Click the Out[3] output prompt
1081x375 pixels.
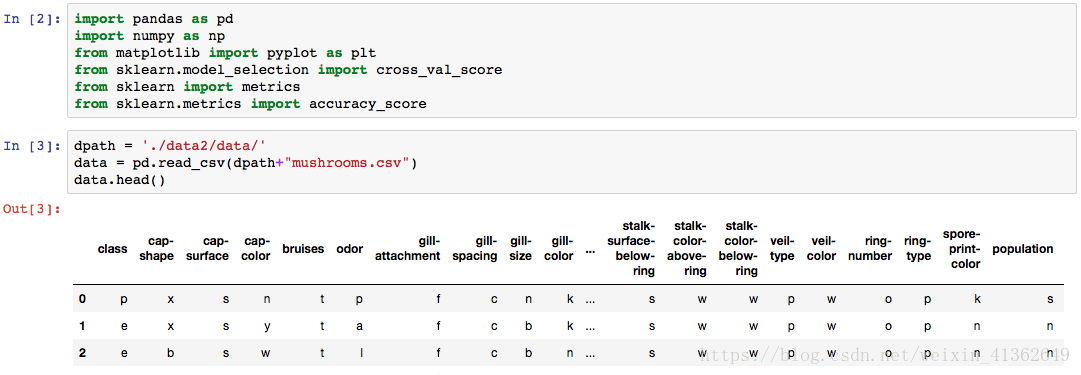[32, 208]
